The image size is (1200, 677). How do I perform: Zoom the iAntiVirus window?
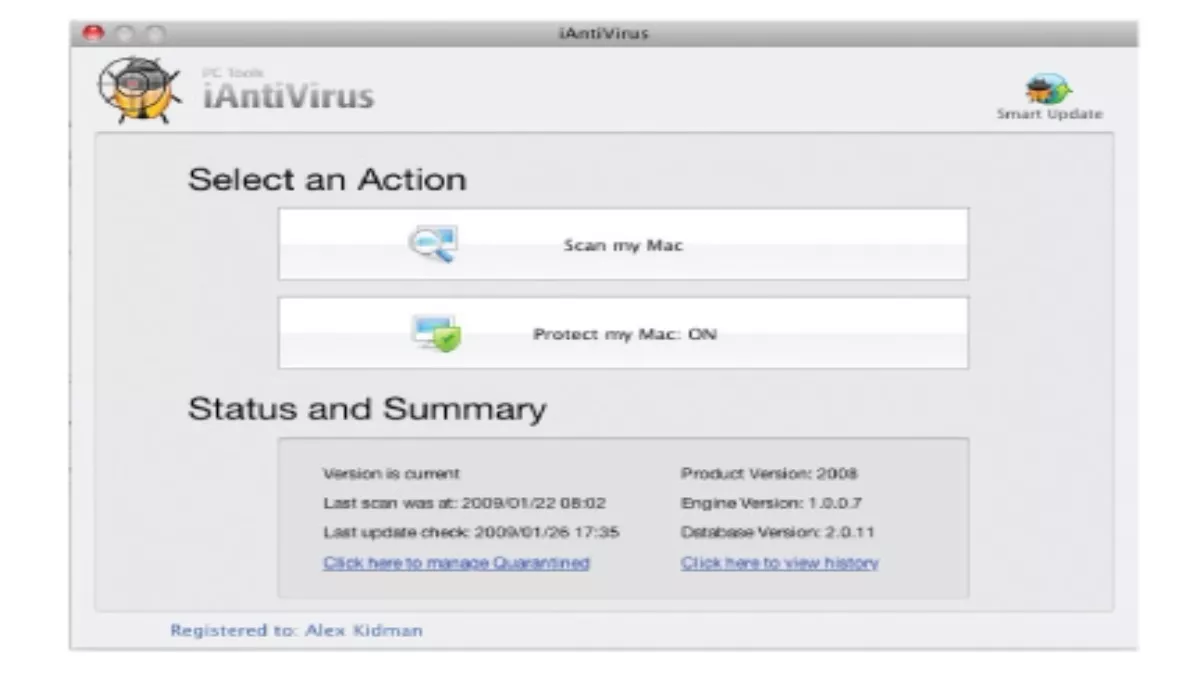click(x=154, y=34)
